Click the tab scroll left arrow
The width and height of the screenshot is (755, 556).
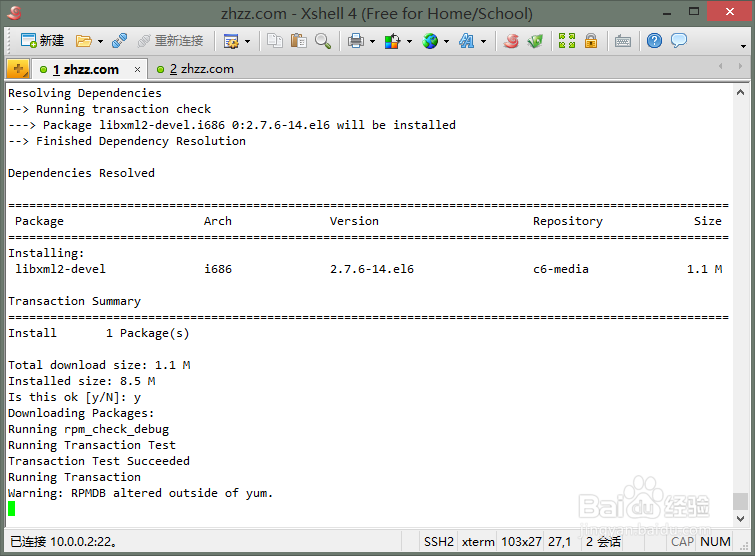coord(720,66)
